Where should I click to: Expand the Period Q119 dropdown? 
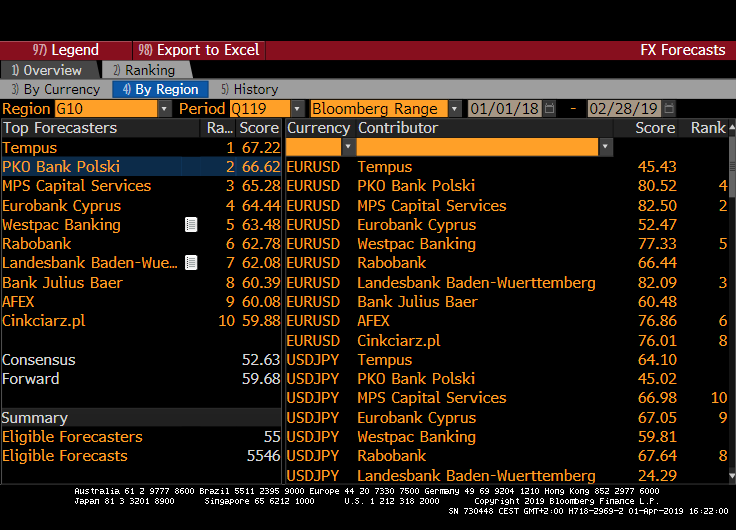pos(297,109)
